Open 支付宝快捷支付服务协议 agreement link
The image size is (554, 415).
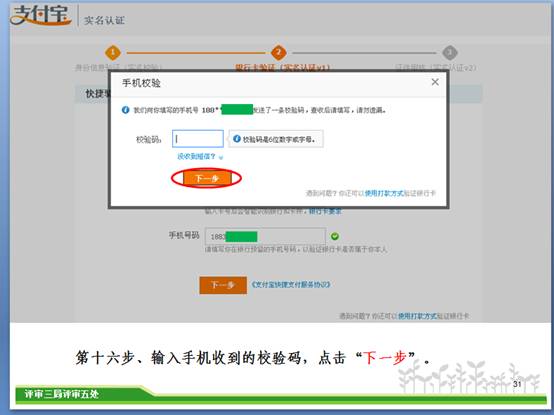pos(291,284)
